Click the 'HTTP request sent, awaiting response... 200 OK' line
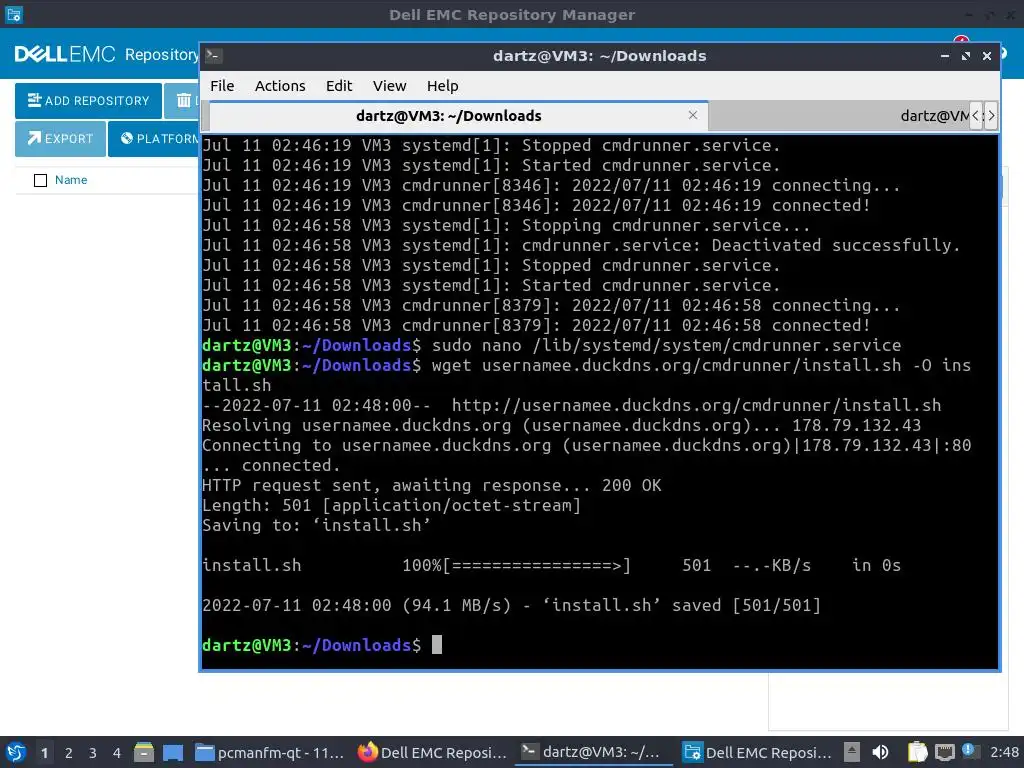This screenshot has width=1024, height=768. [x=432, y=485]
